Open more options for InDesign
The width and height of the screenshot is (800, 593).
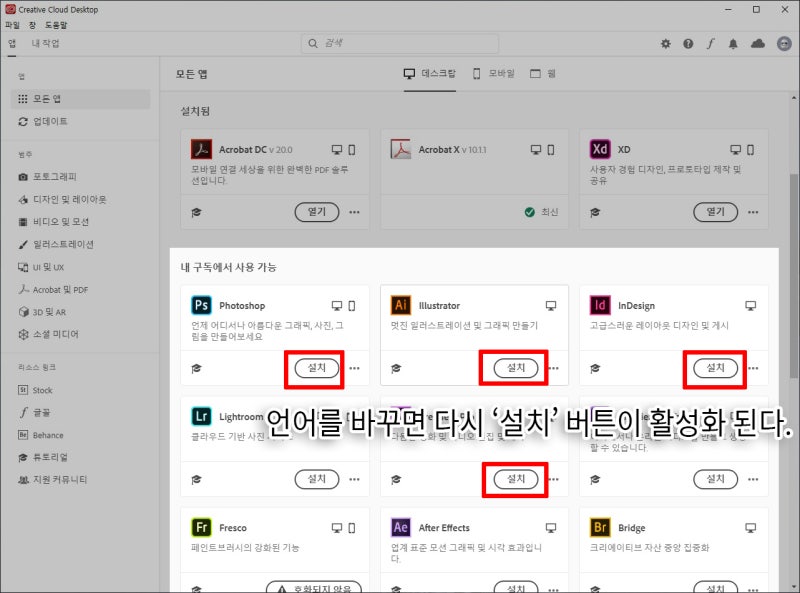pos(753,368)
